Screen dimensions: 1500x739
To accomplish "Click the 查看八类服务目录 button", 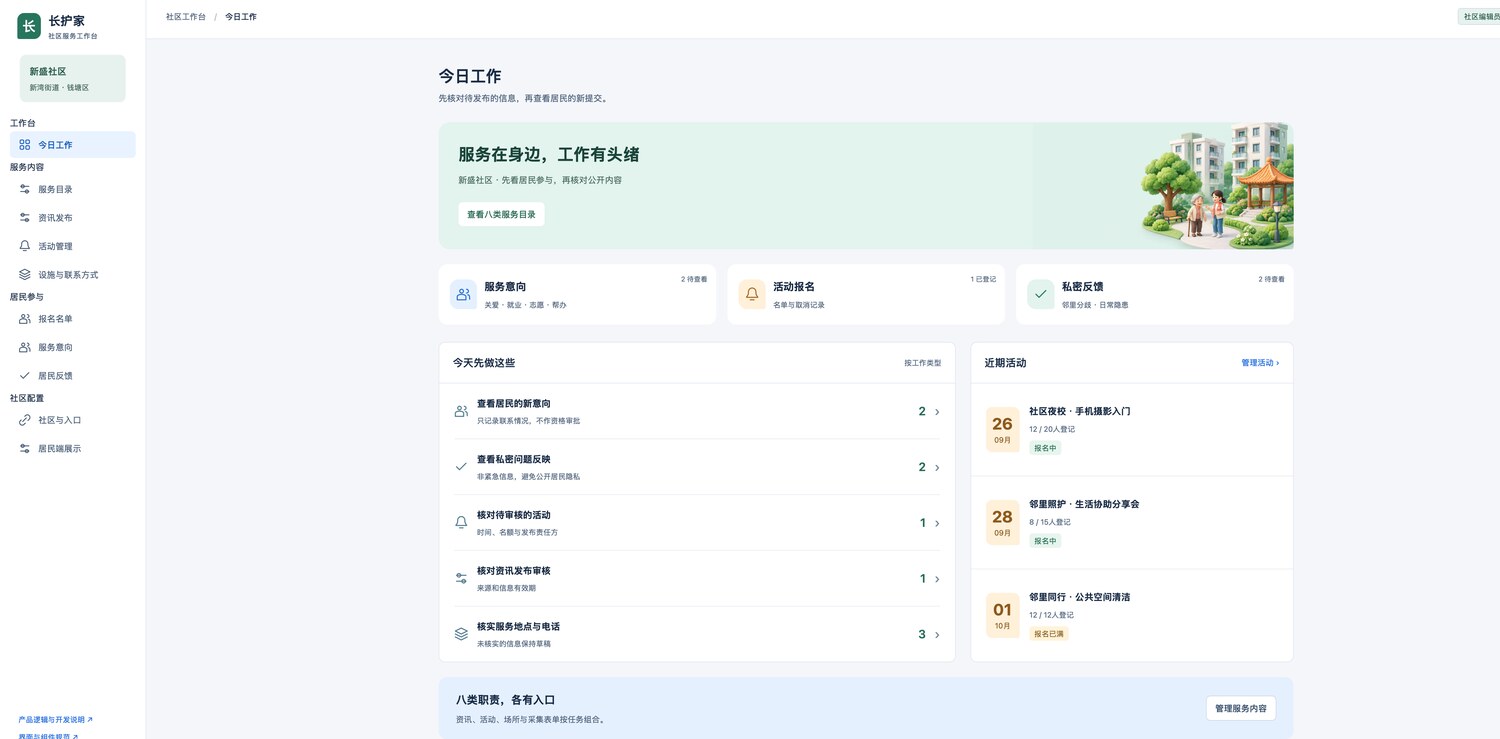I will (501, 214).
